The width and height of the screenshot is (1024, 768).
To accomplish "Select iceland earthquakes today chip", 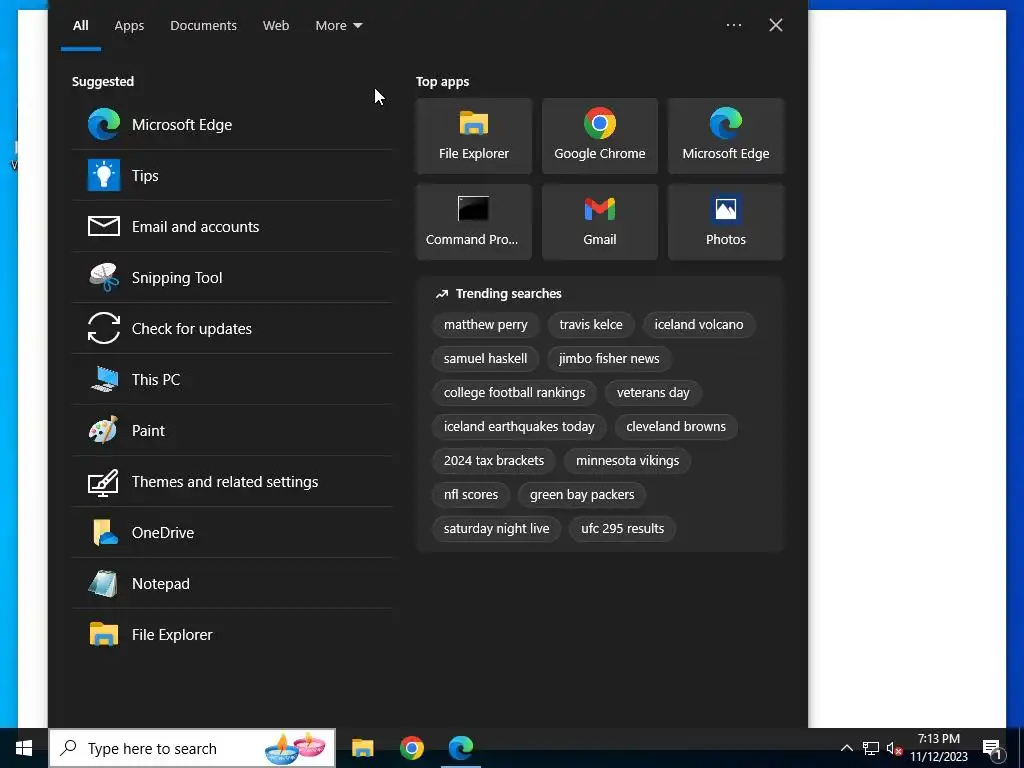I will pos(519,426).
